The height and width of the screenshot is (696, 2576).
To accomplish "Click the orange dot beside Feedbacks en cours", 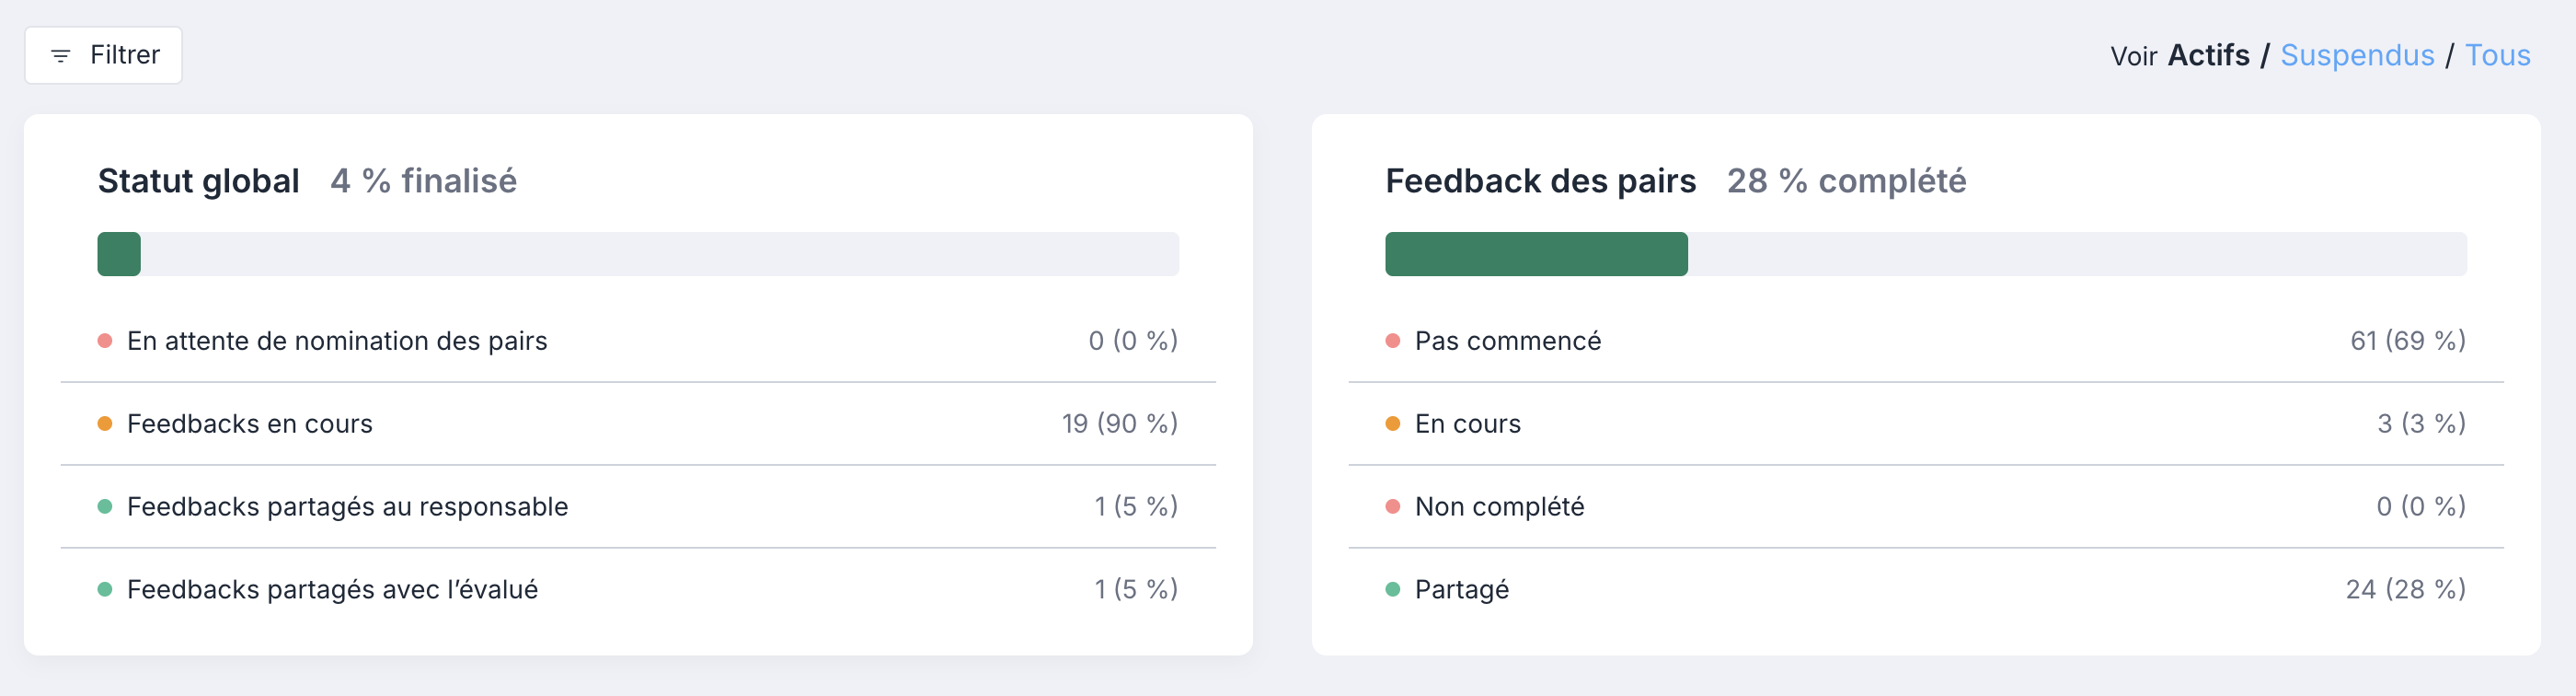I will click(x=105, y=424).
